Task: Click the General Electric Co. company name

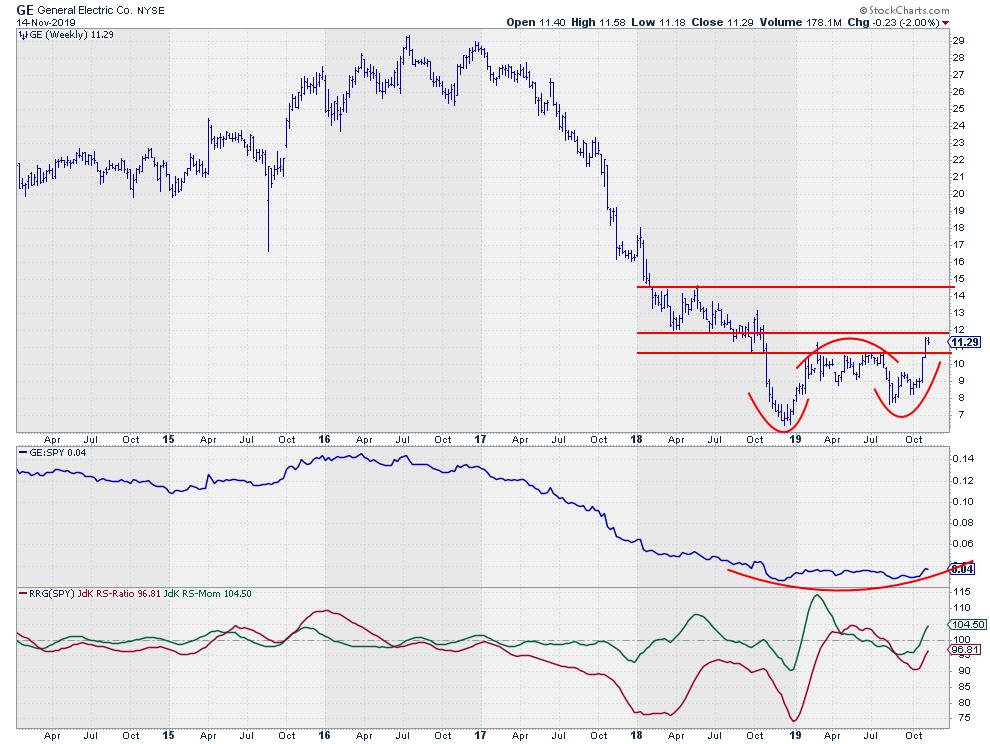Action: click(85, 10)
